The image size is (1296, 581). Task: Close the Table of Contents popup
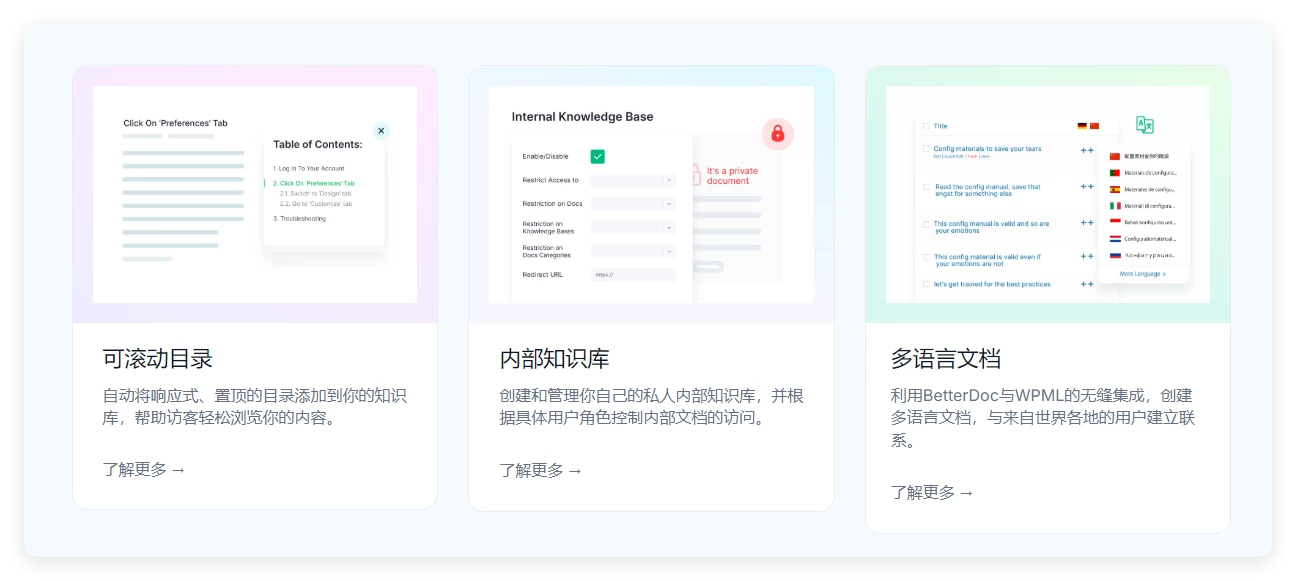[381, 130]
